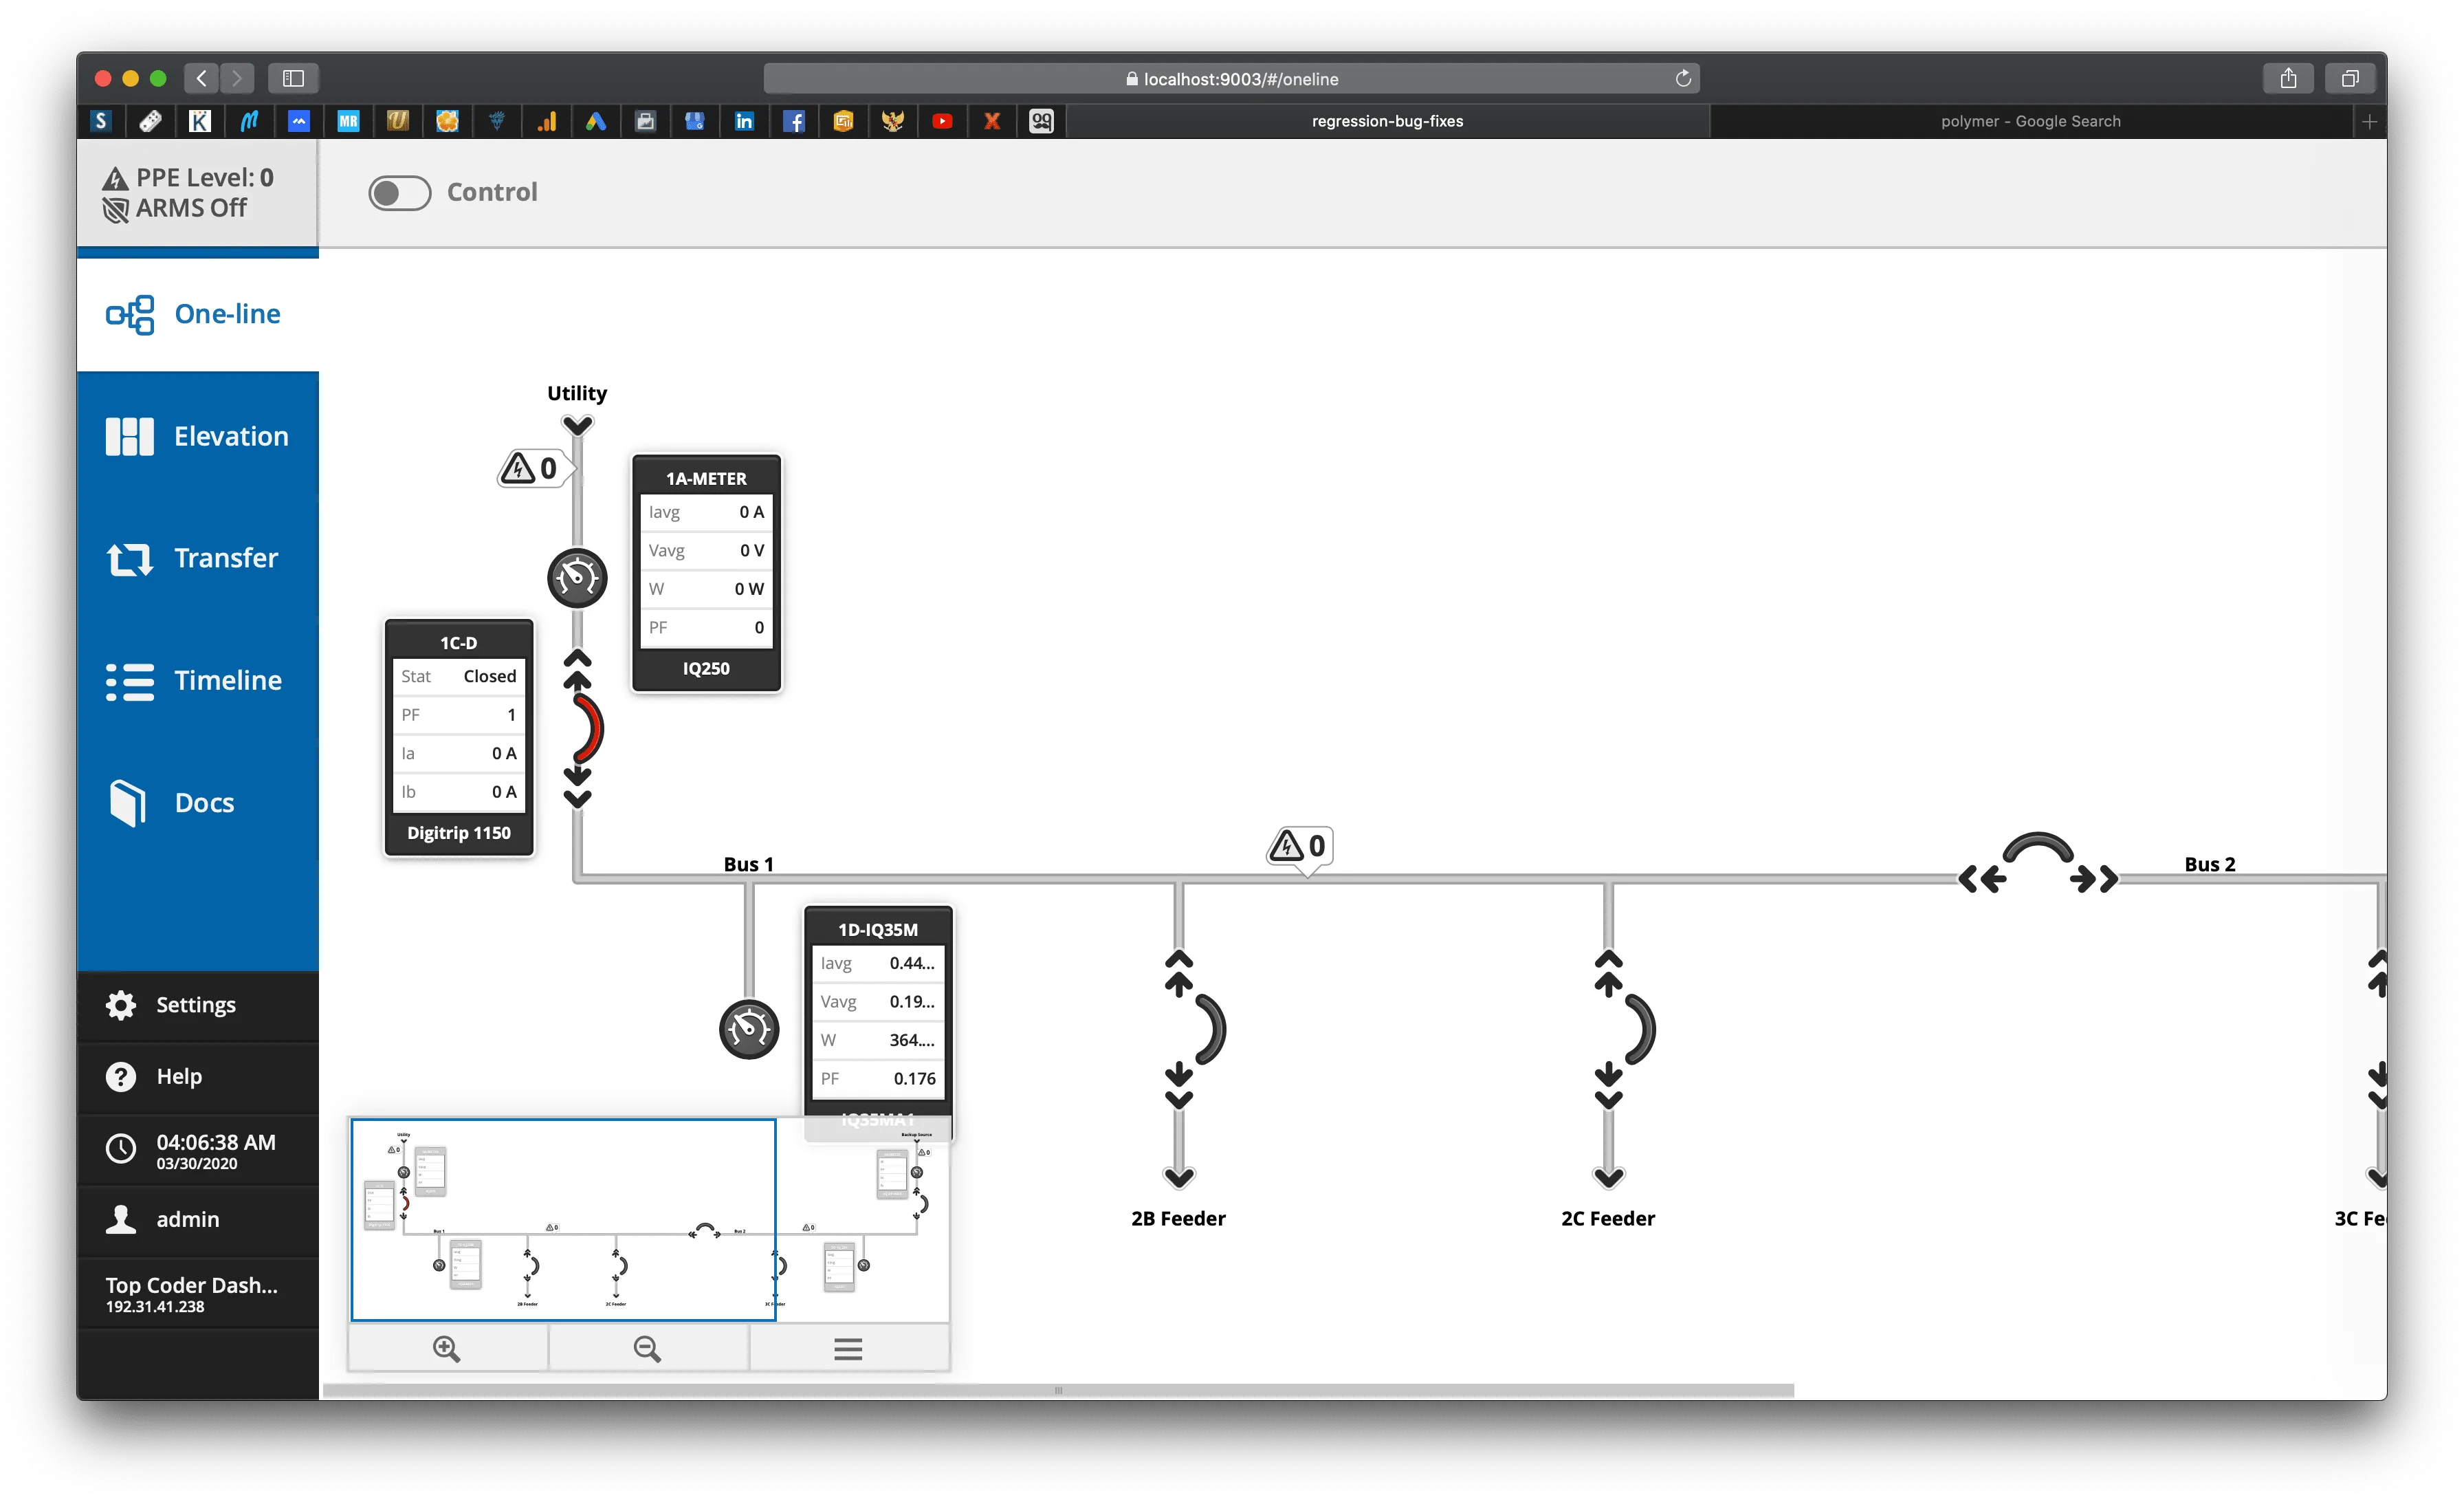Click the 2B Feeder load arrow

pos(1179,1177)
